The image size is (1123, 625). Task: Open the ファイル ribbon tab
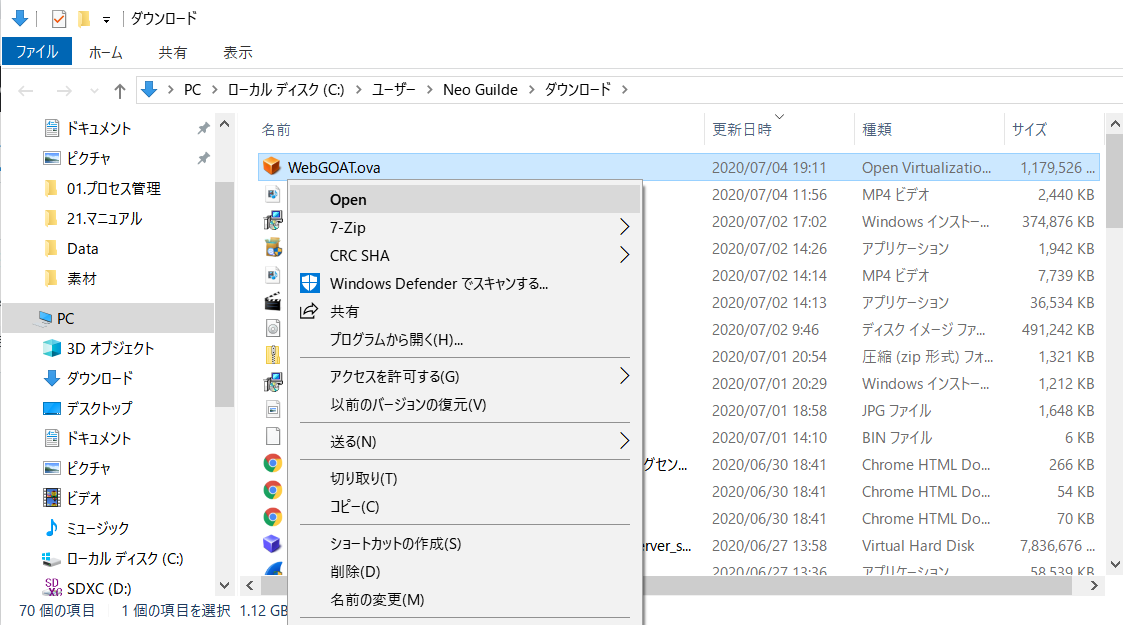pos(37,52)
